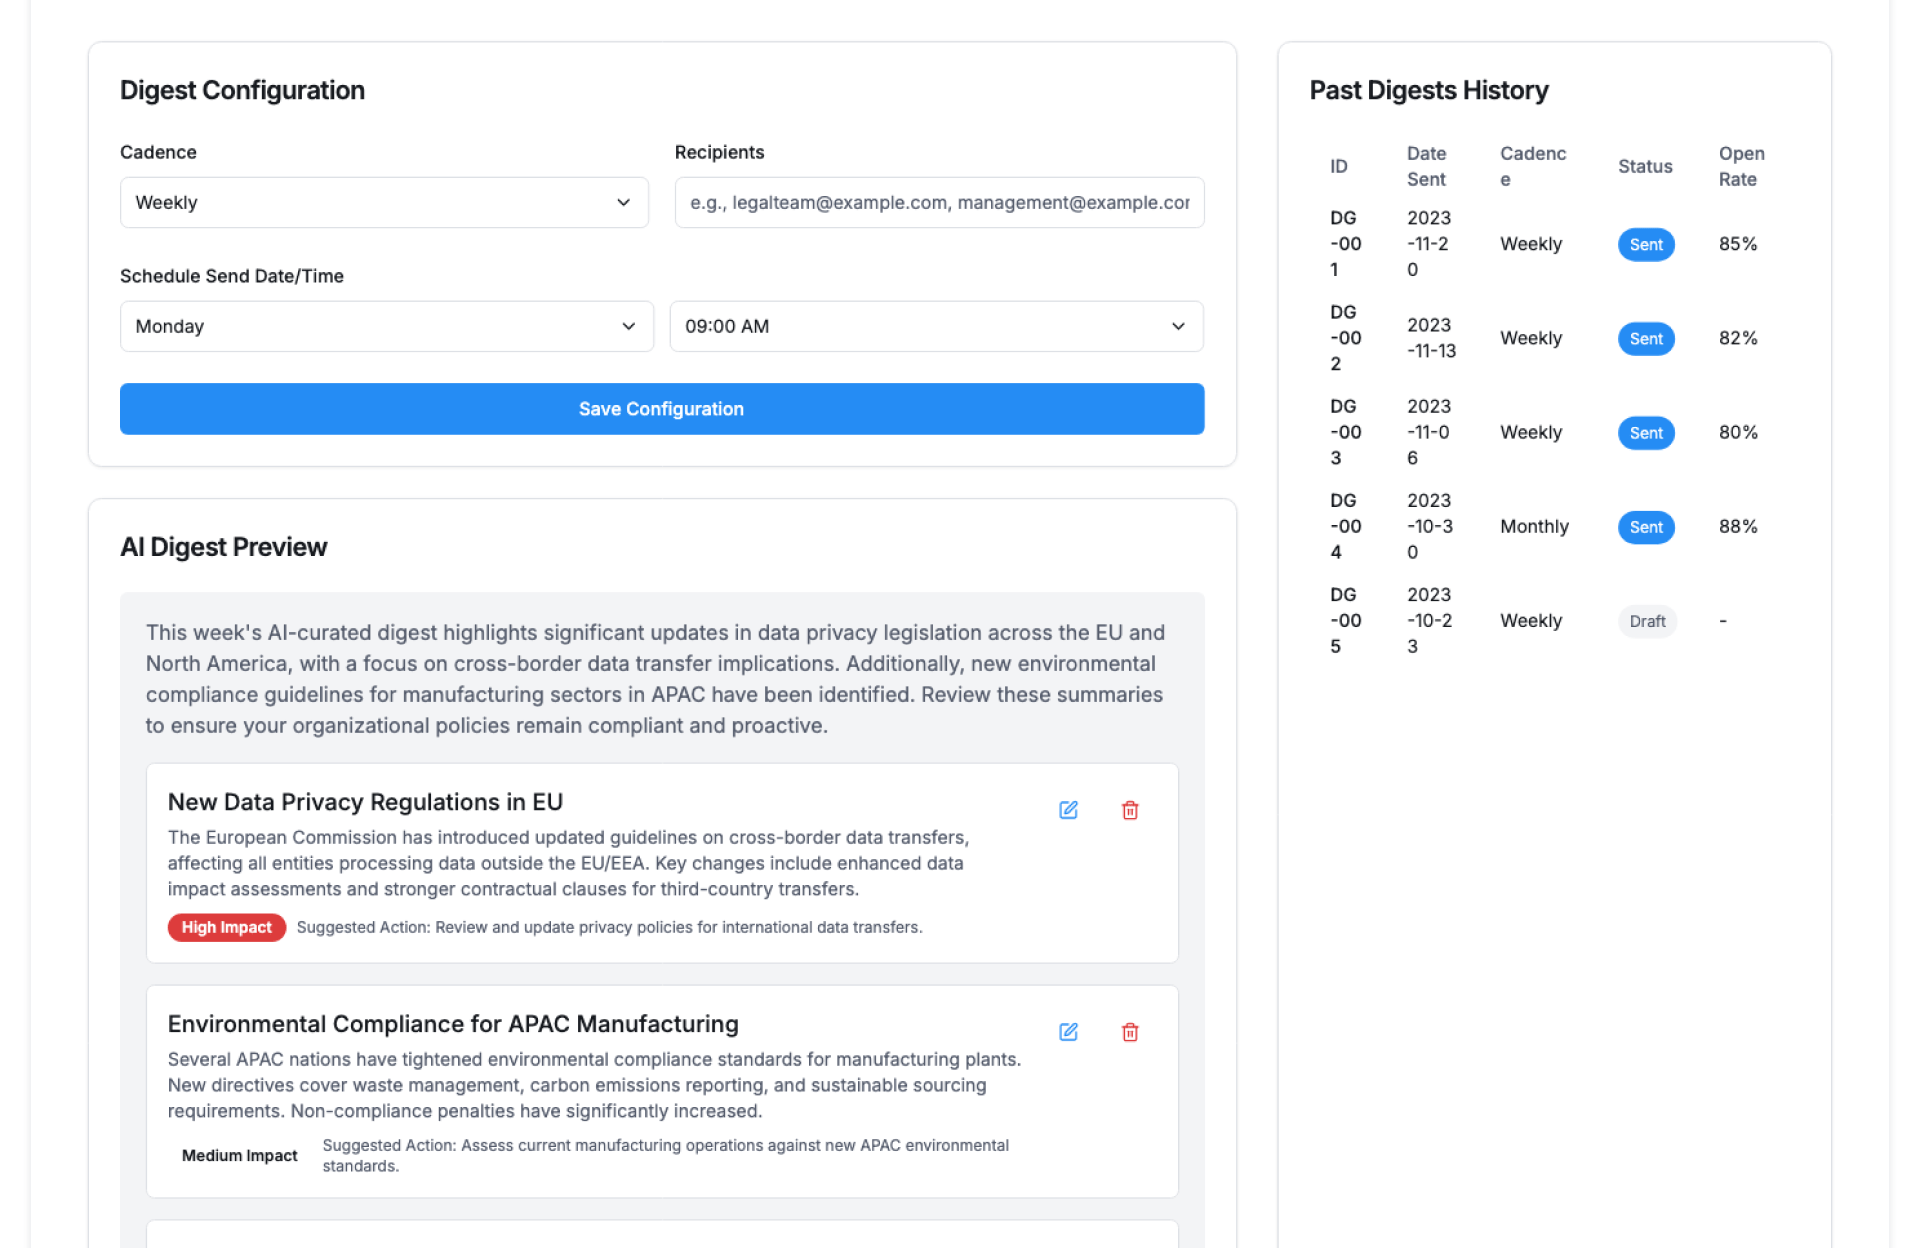The height and width of the screenshot is (1248, 1920).
Task: Delete the Environmental Compliance APAC item
Action: click(x=1130, y=1032)
